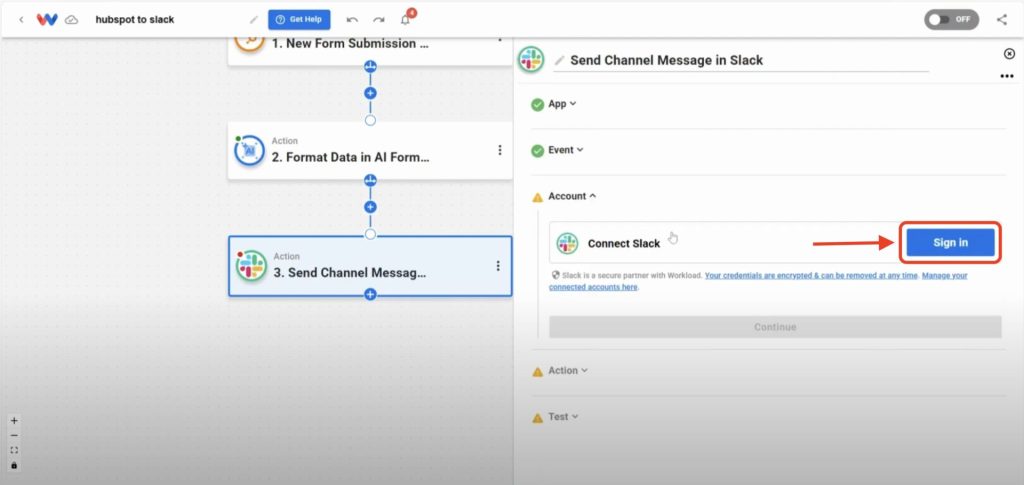Viewport: 1024px width, 485px height.
Task: Add step below Send Channel Message
Action: tap(370, 294)
